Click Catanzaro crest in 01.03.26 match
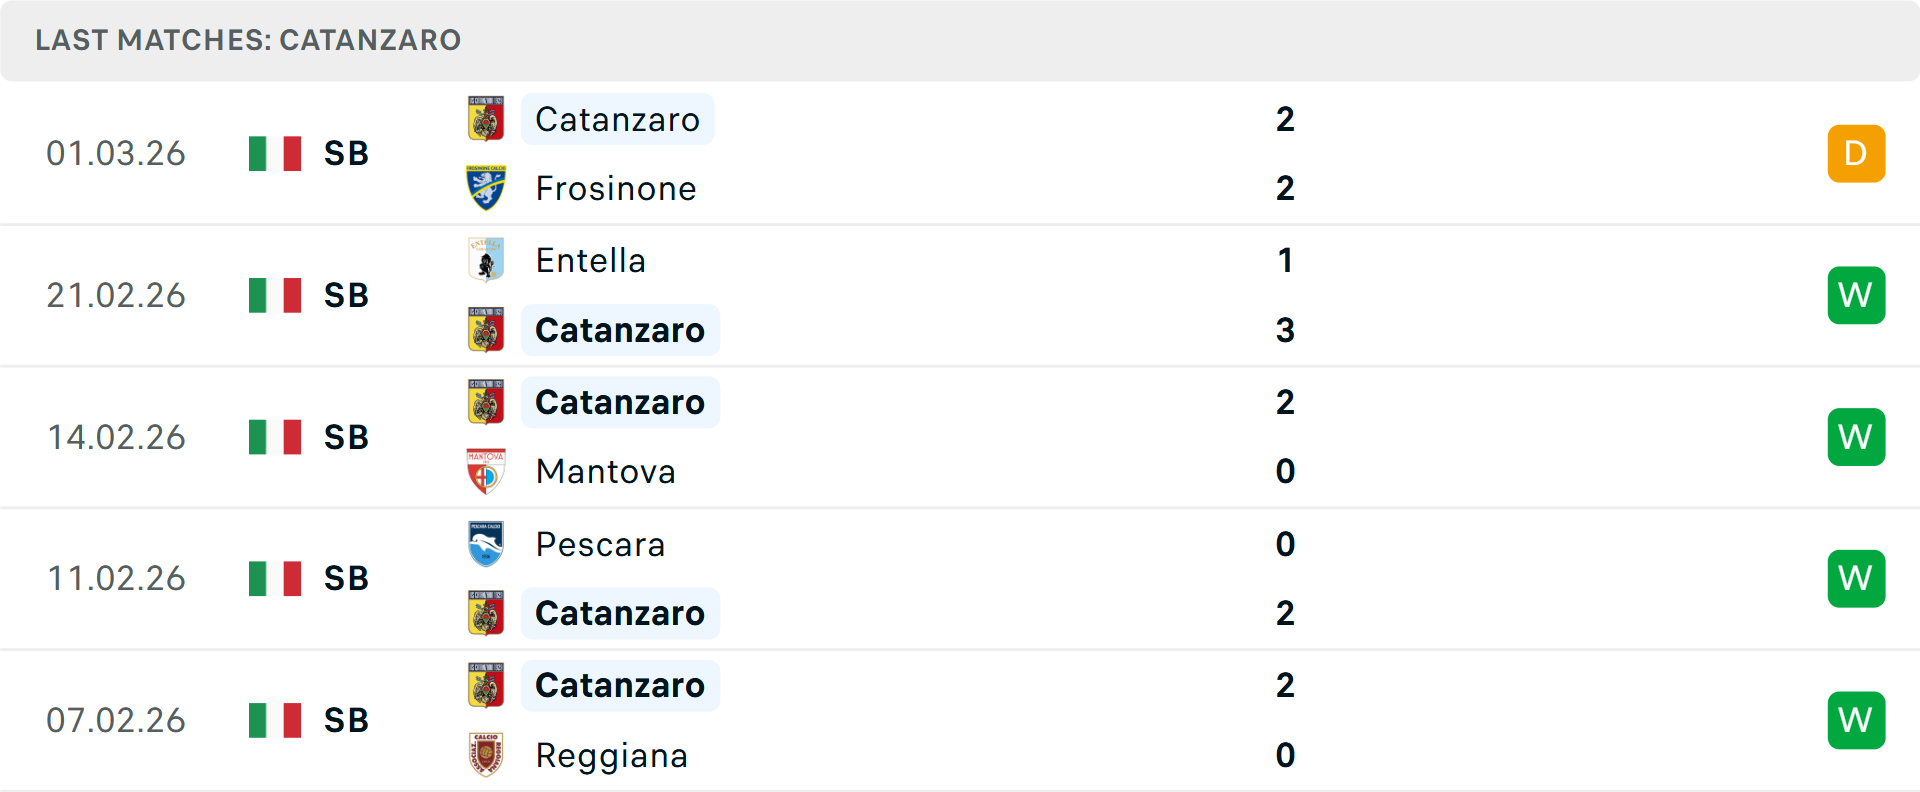Viewport: 1920px width, 792px height. pos(486,119)
